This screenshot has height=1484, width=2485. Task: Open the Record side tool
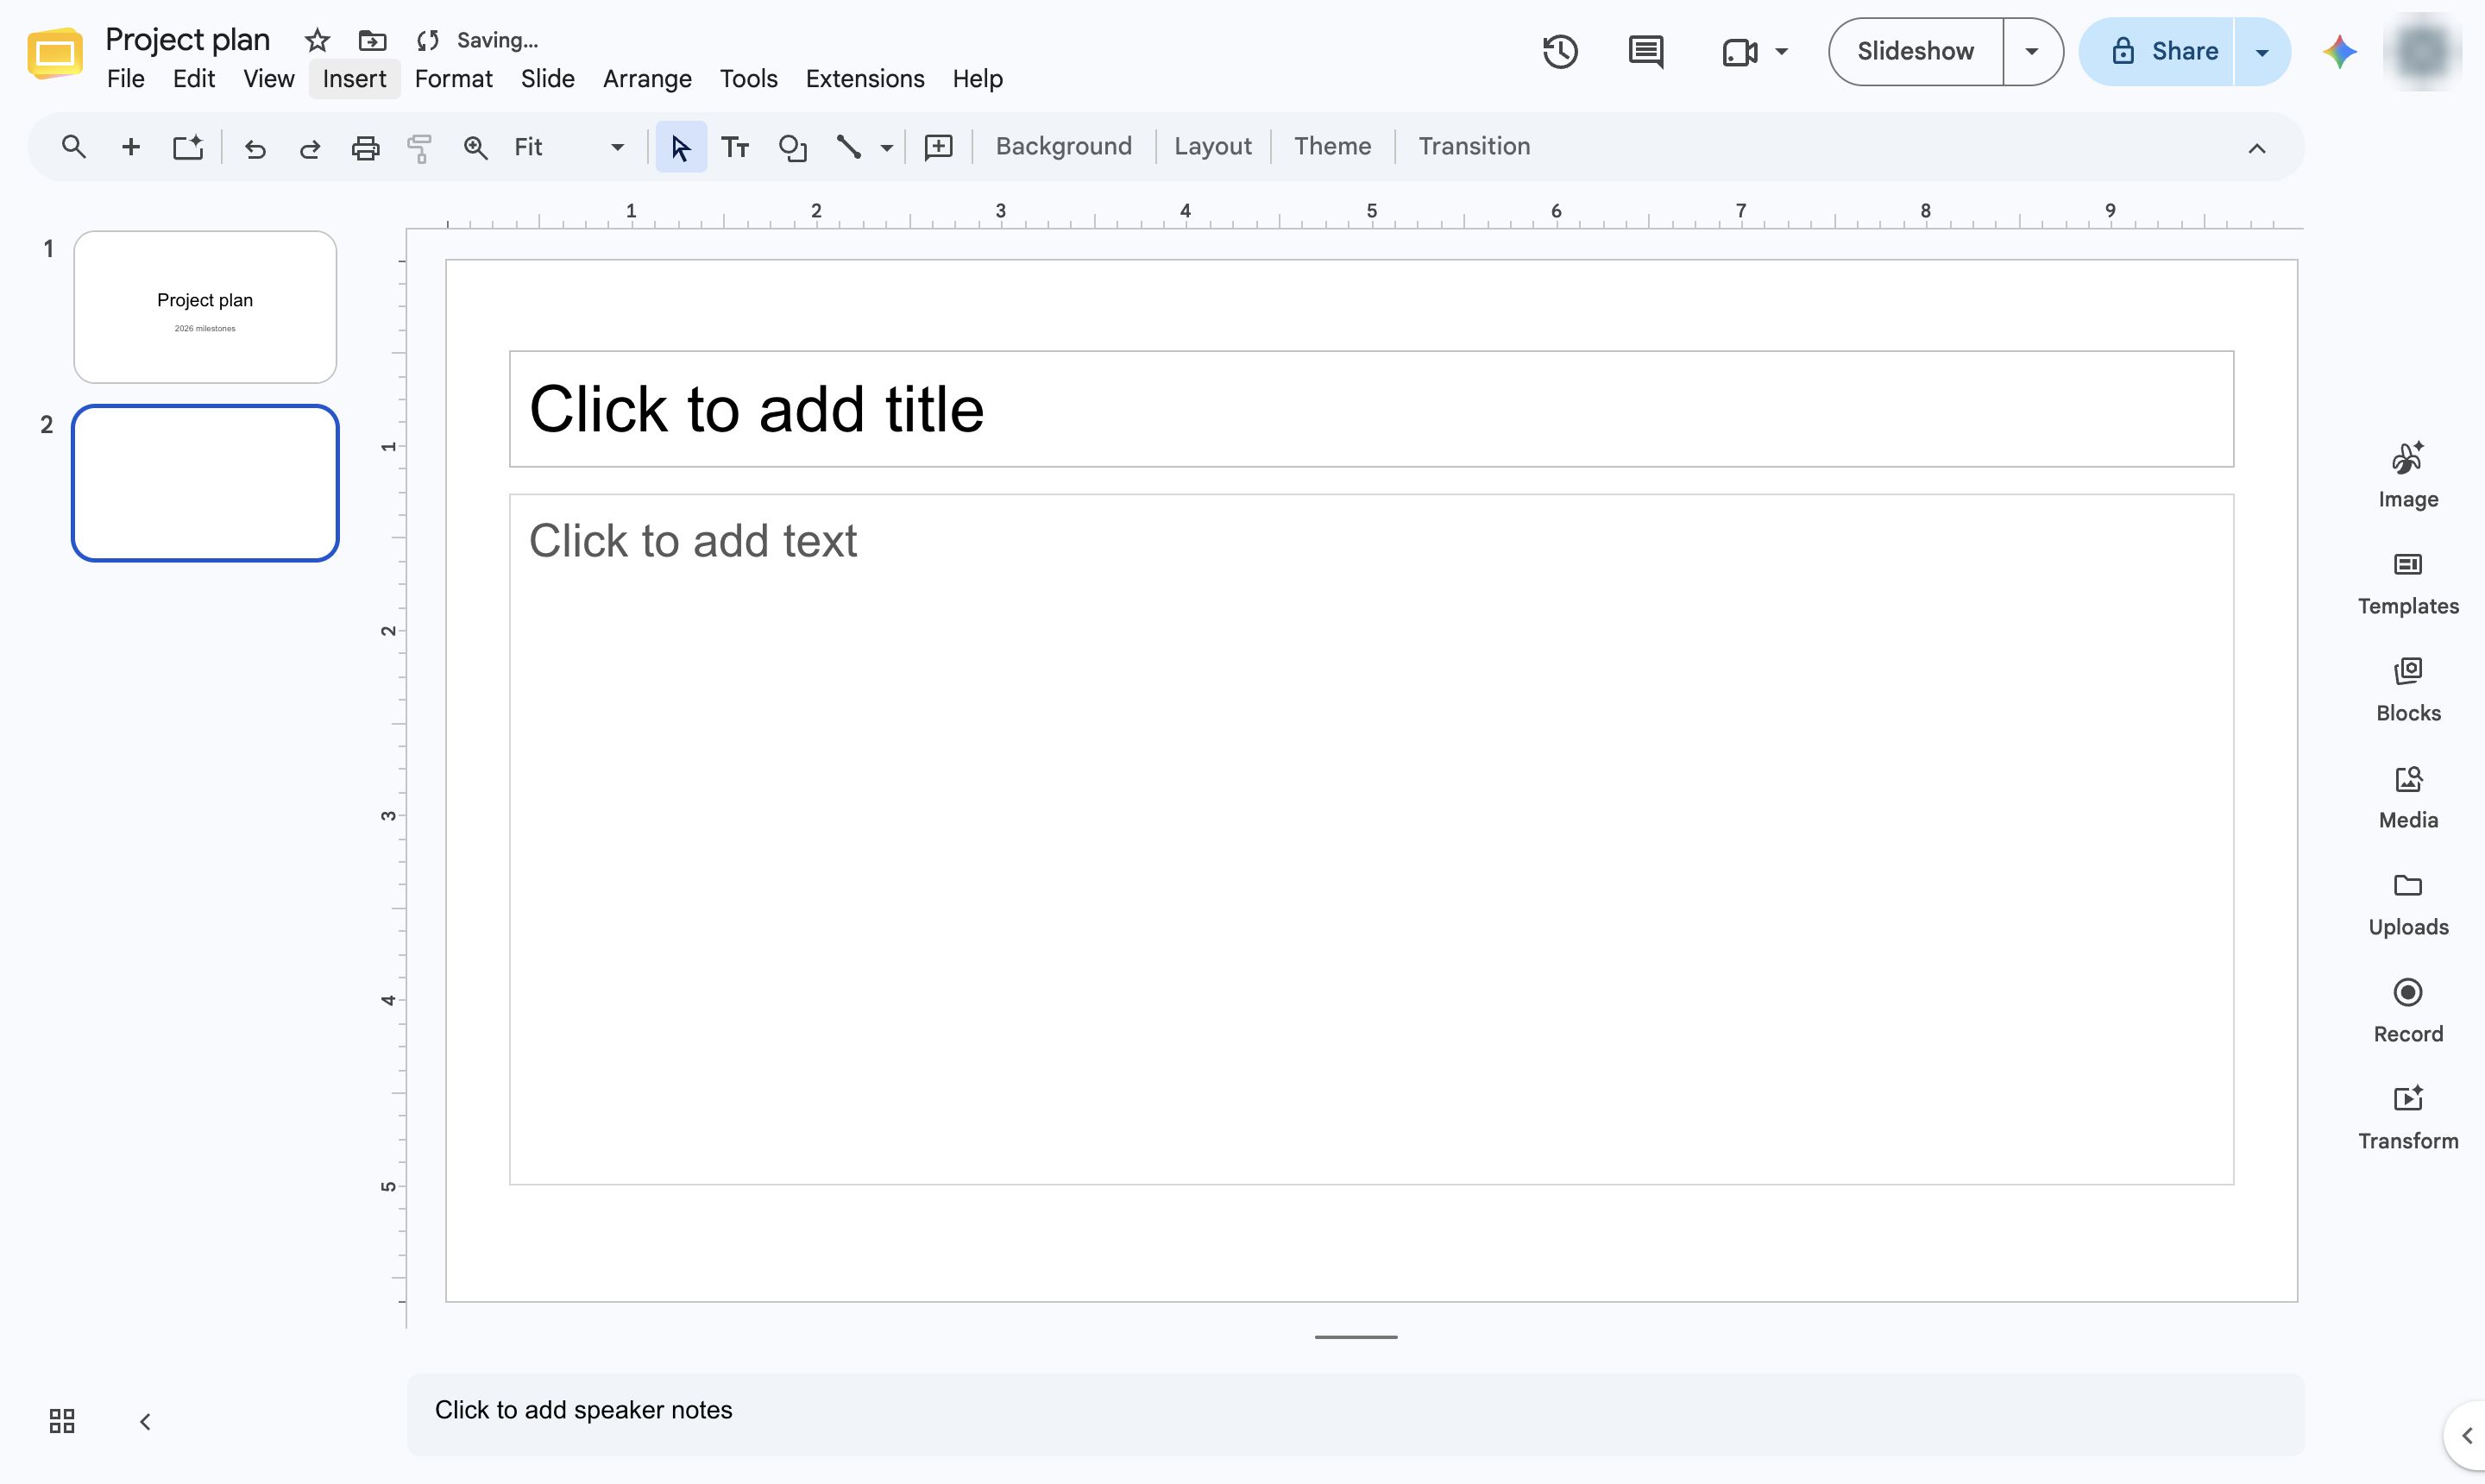(x=2408, y=1012)
